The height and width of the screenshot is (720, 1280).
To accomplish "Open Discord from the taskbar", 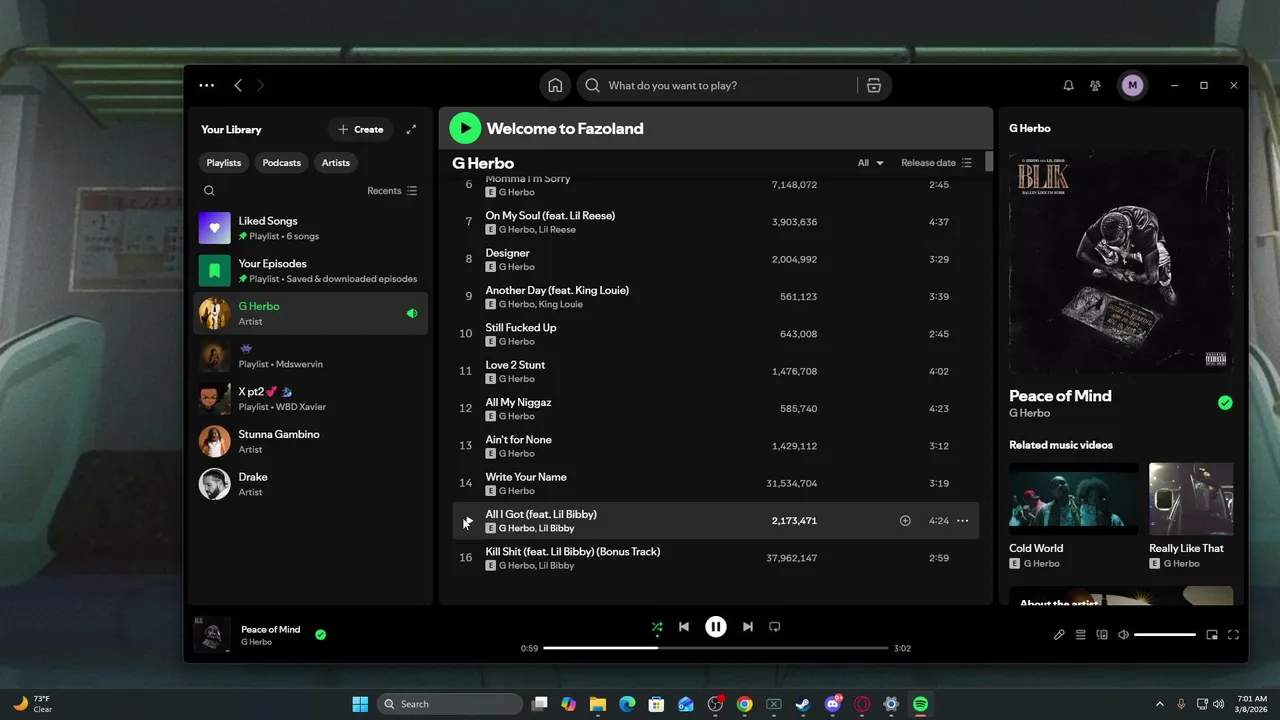I will click(x=832, y=704).
